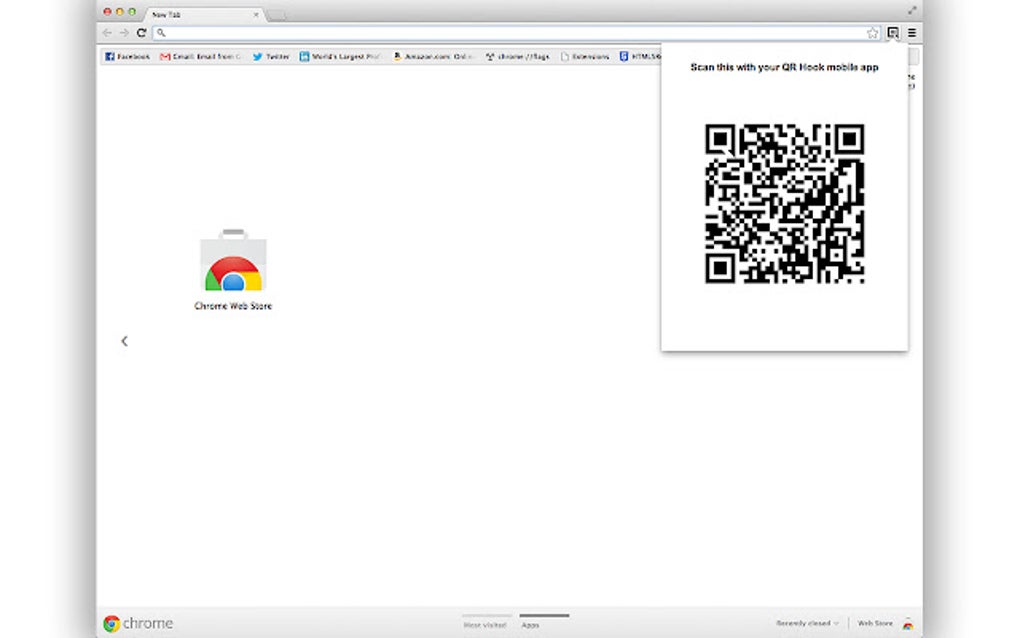
Task: Open the QR Hook extension icon
Action: [x=893, y=32]
